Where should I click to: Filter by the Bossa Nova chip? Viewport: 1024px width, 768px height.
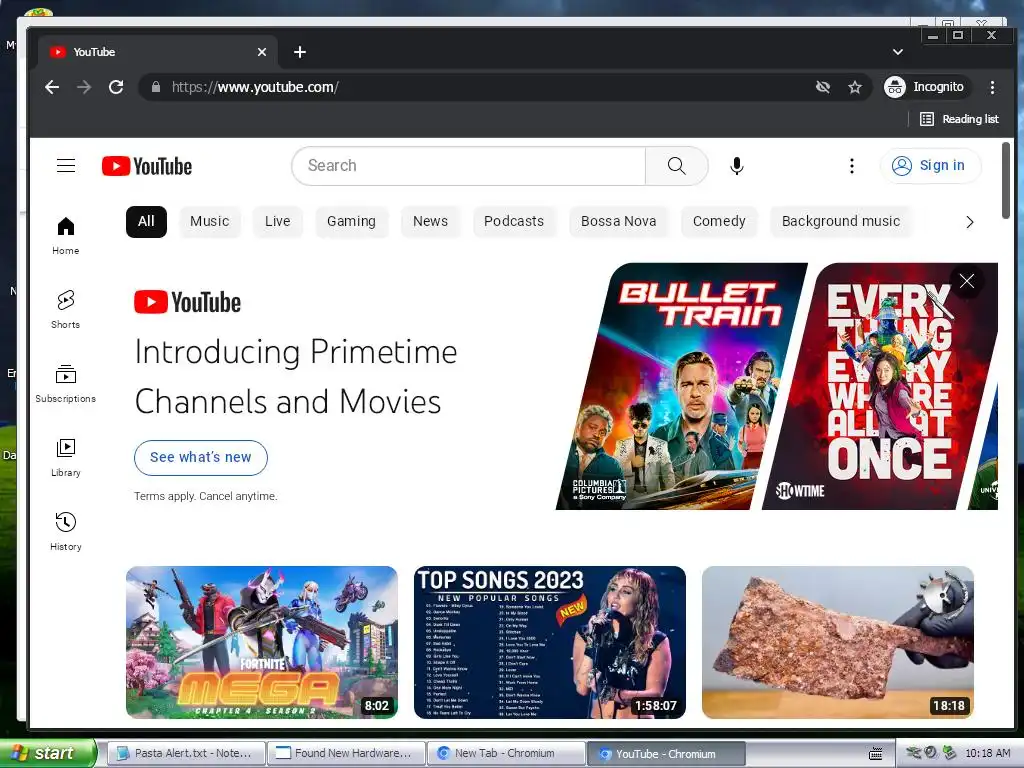(x=618, y=221)
